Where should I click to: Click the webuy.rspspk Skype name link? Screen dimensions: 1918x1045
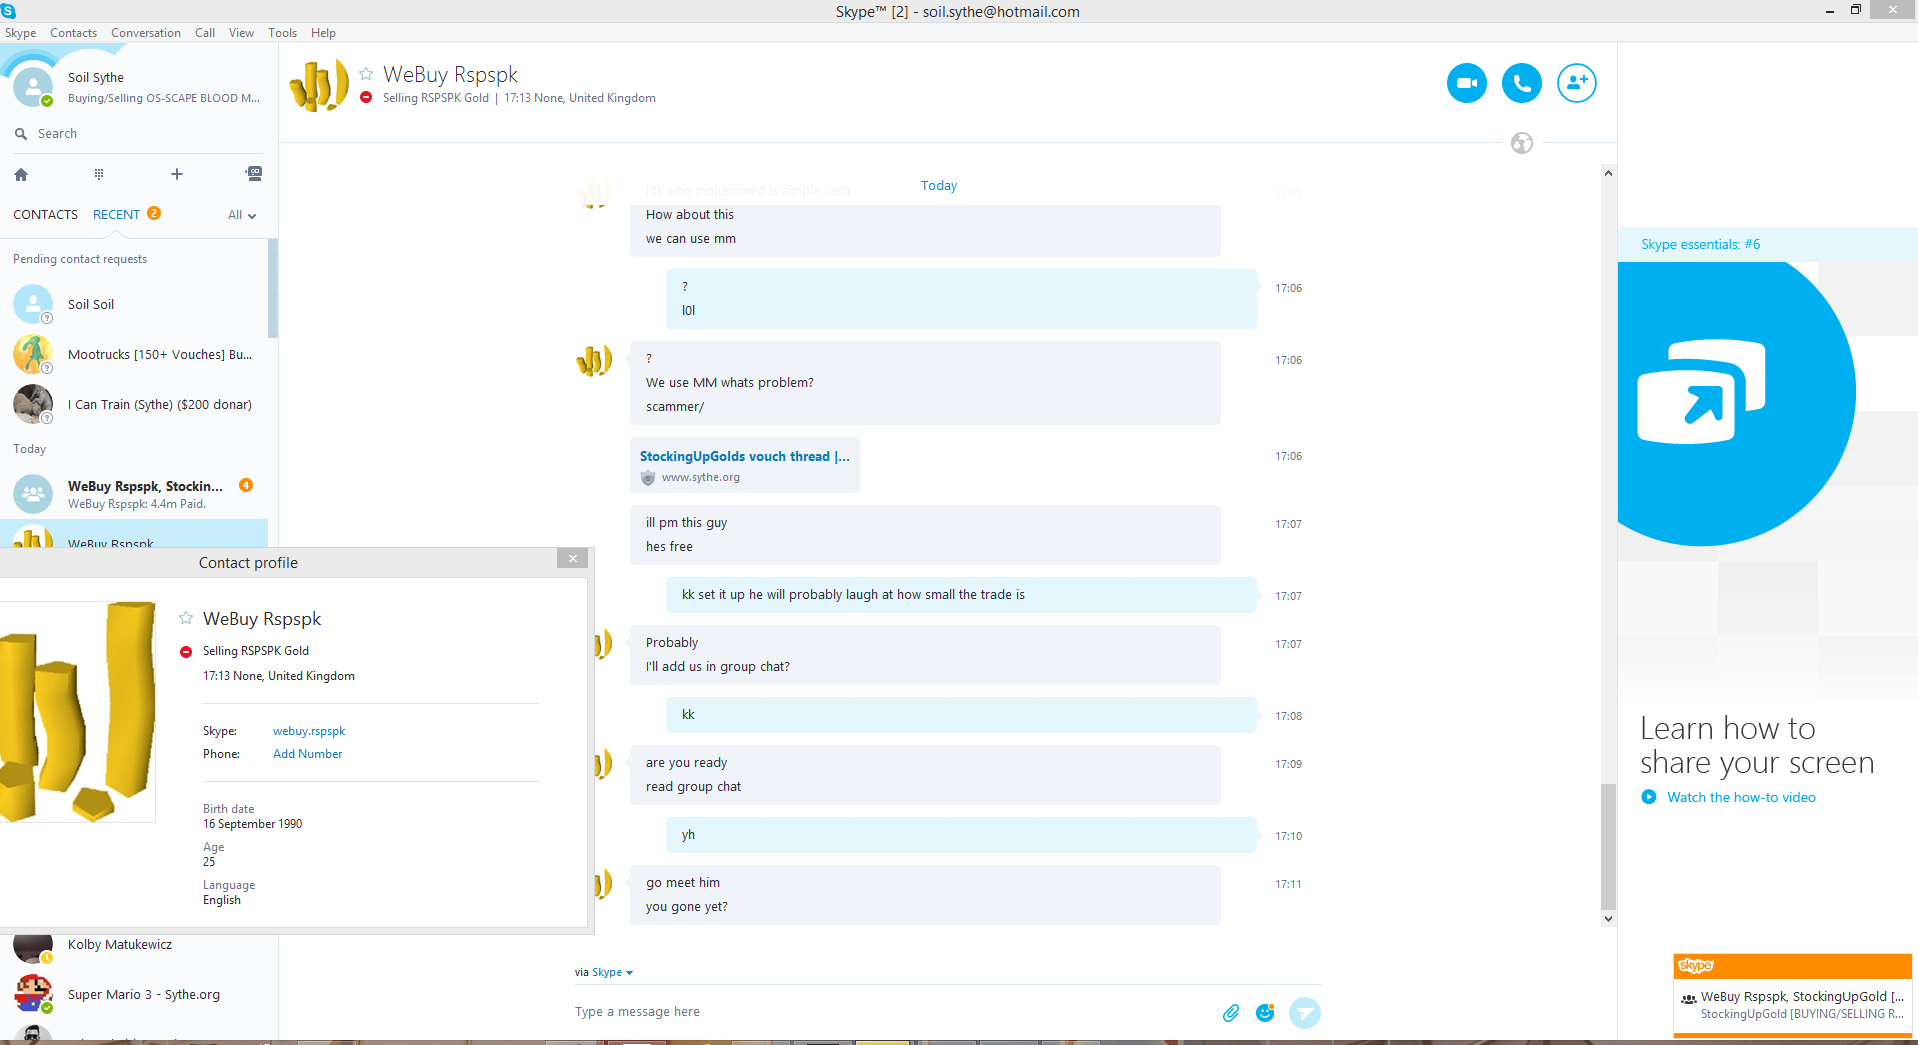(309, 731)
